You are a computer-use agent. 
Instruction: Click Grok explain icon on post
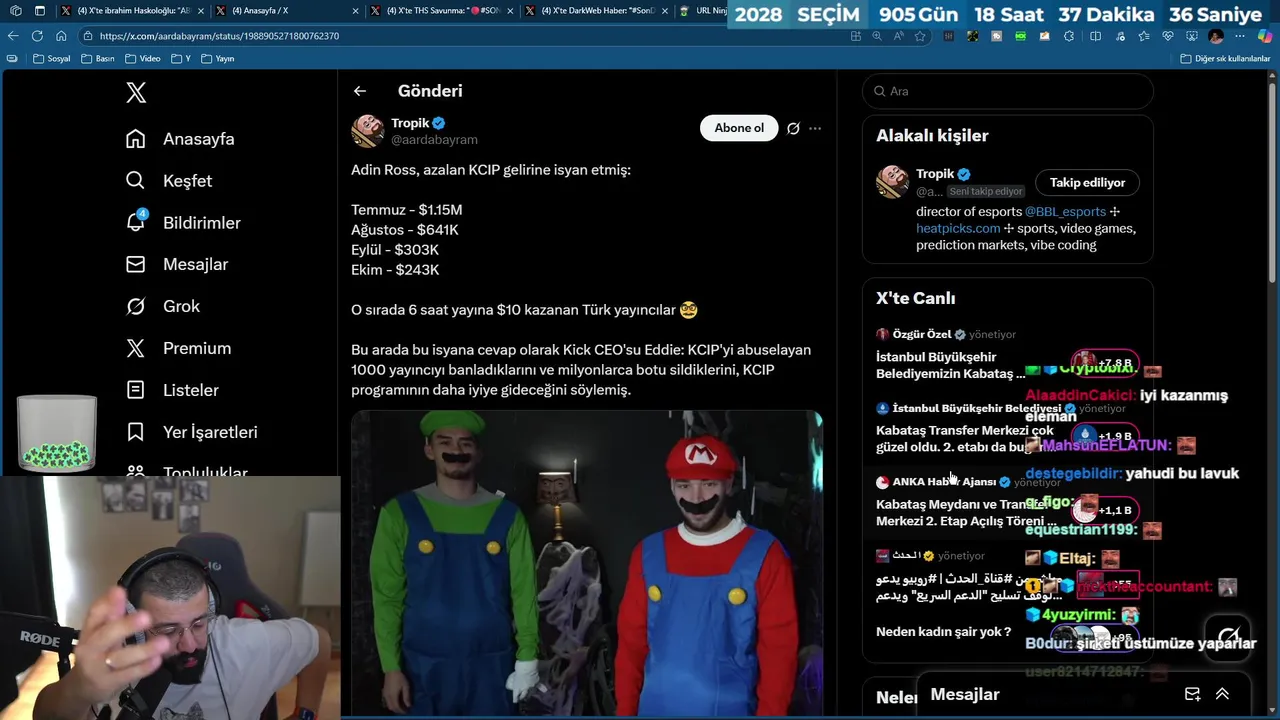click(x=793, y=128)
